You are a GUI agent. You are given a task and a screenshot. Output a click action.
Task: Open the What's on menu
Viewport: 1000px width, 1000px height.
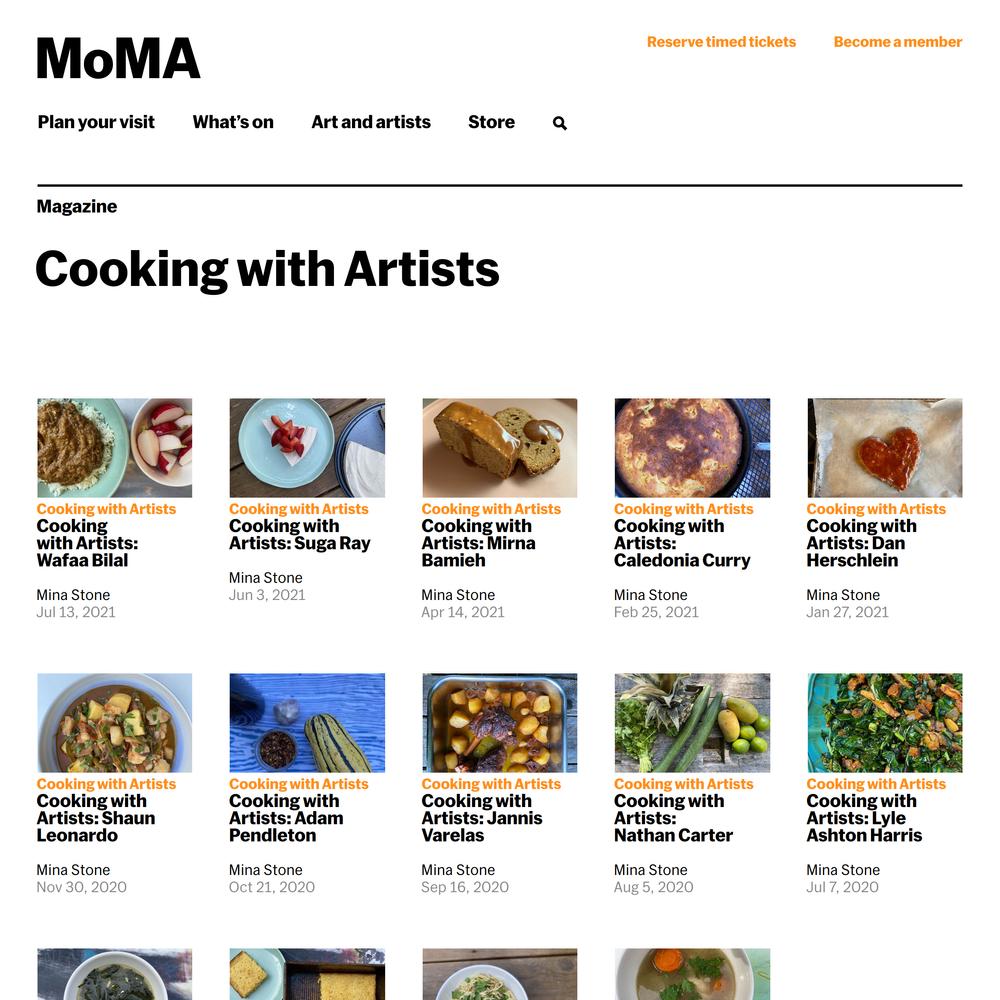click(x=233, y=122)
